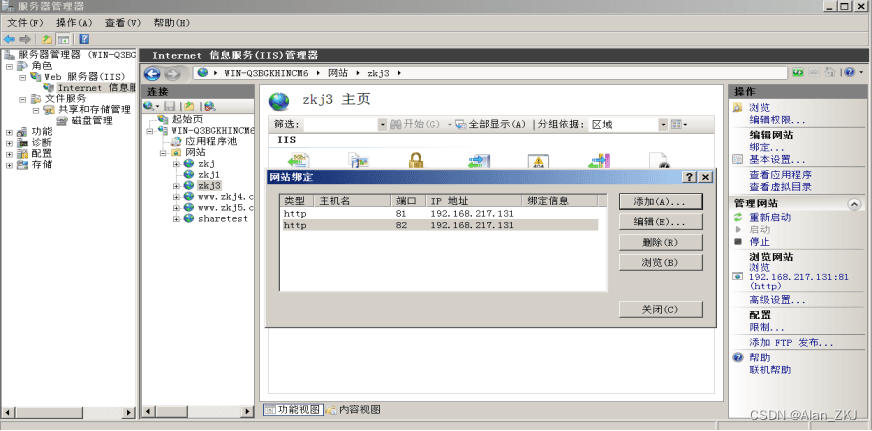Viewport: 872px width, 431px height.
Task: Click the Connections pane horizontal scrollbar right arrow
Action: (x=249, y=412)
